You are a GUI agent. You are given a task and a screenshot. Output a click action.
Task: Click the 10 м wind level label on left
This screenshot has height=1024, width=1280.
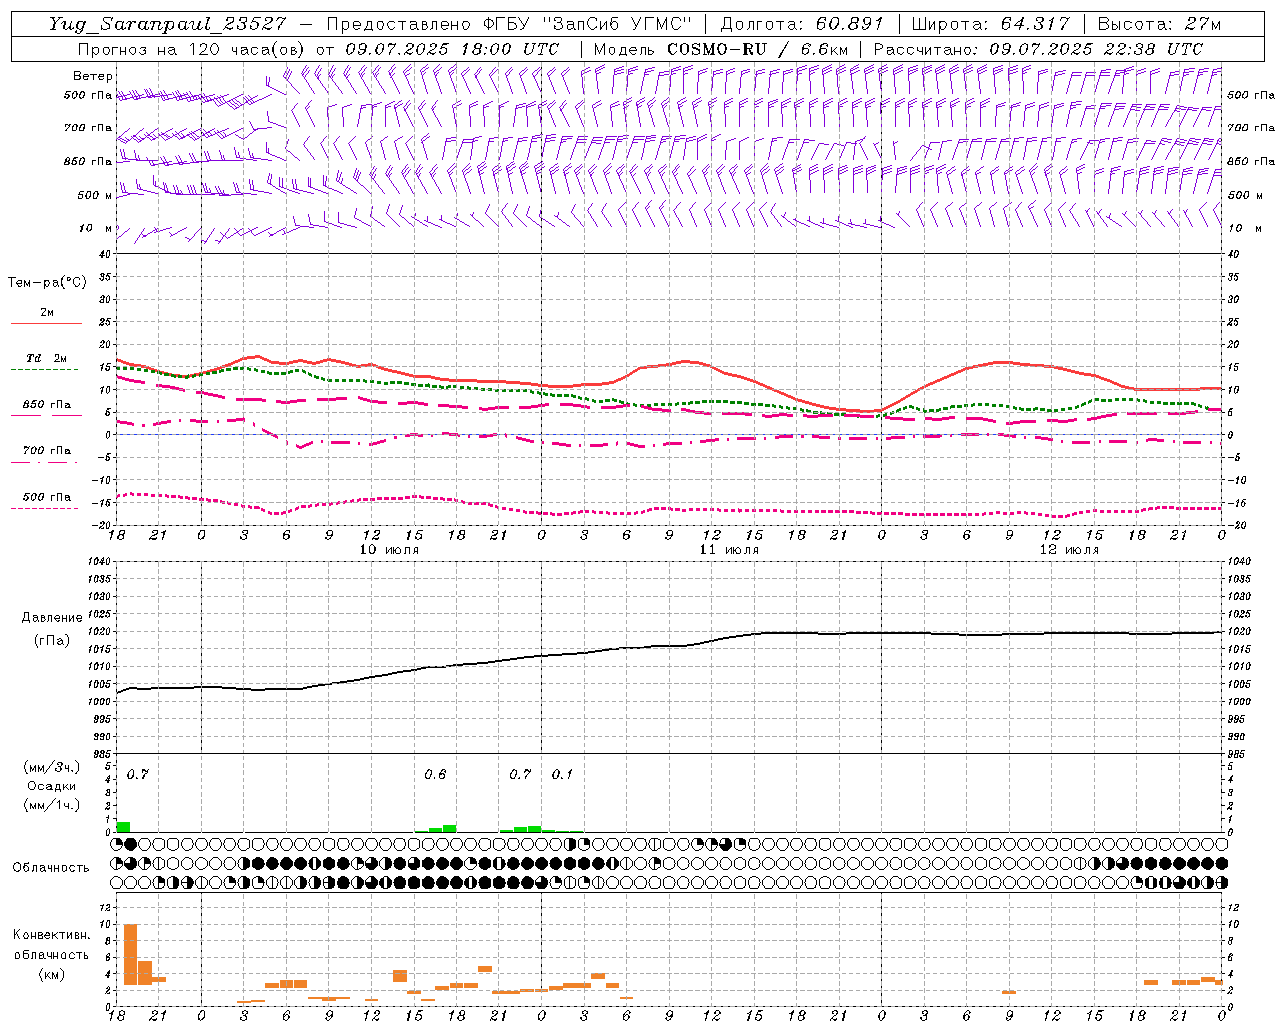point(96,228)
